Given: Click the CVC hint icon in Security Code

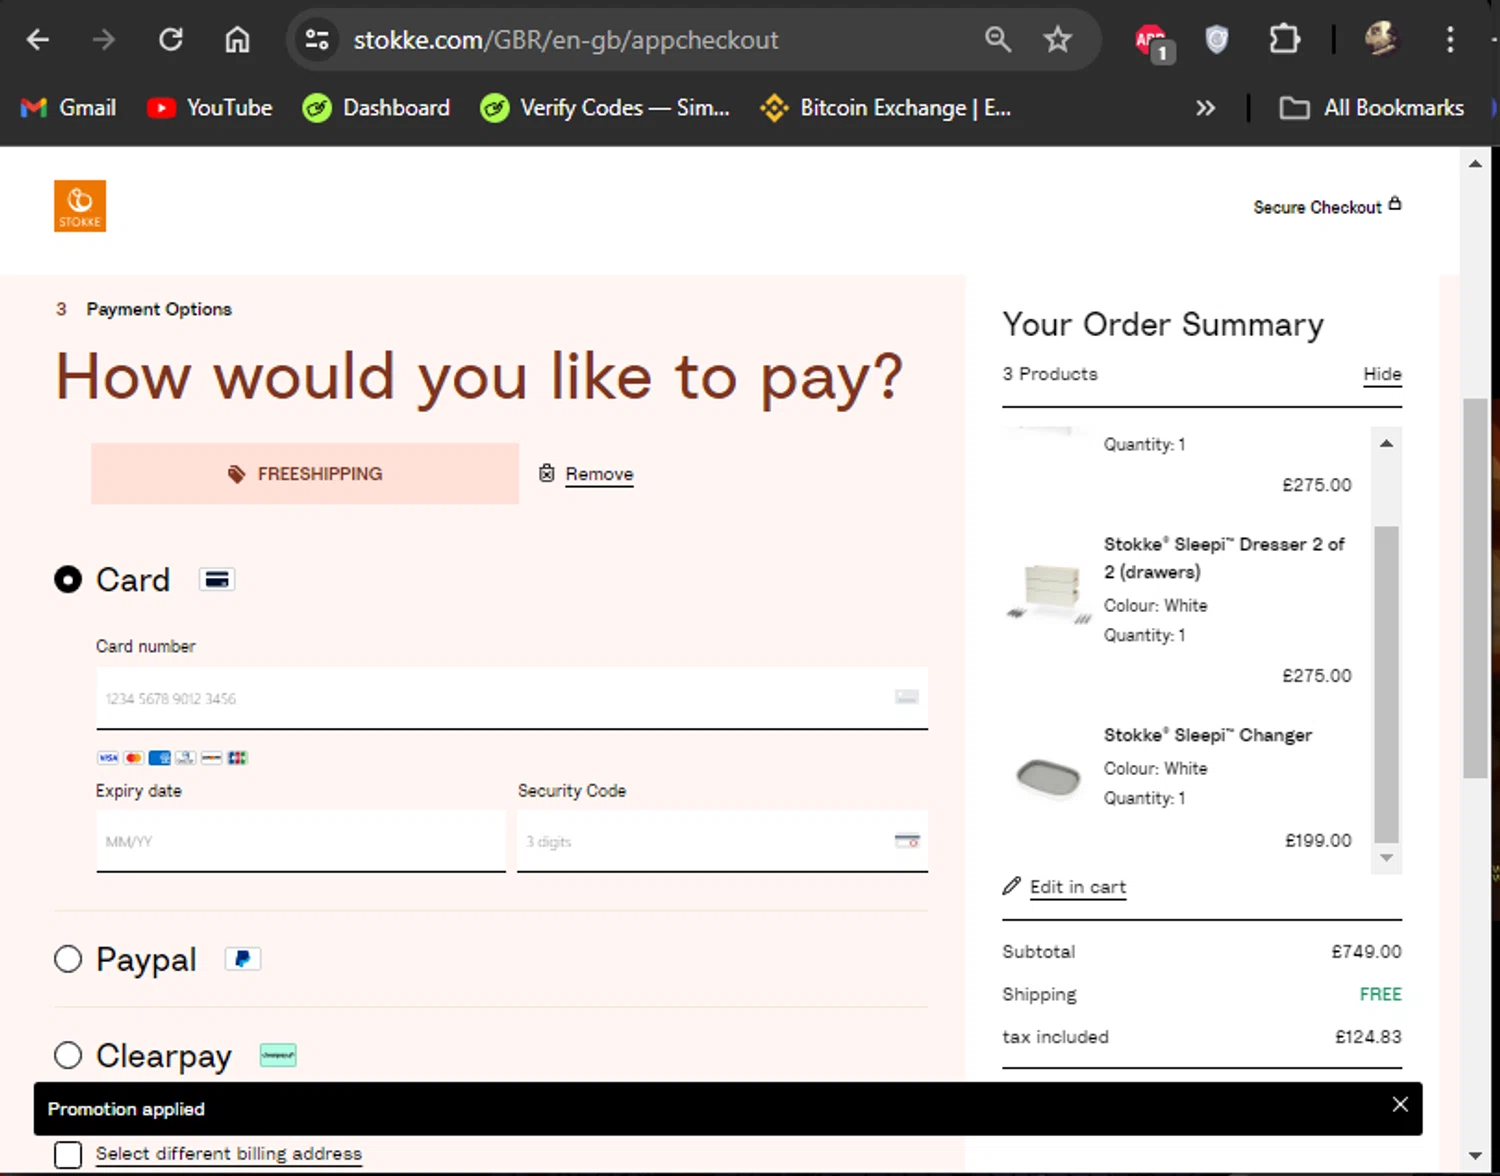Looking at the screenshot, I should point(907,841).
